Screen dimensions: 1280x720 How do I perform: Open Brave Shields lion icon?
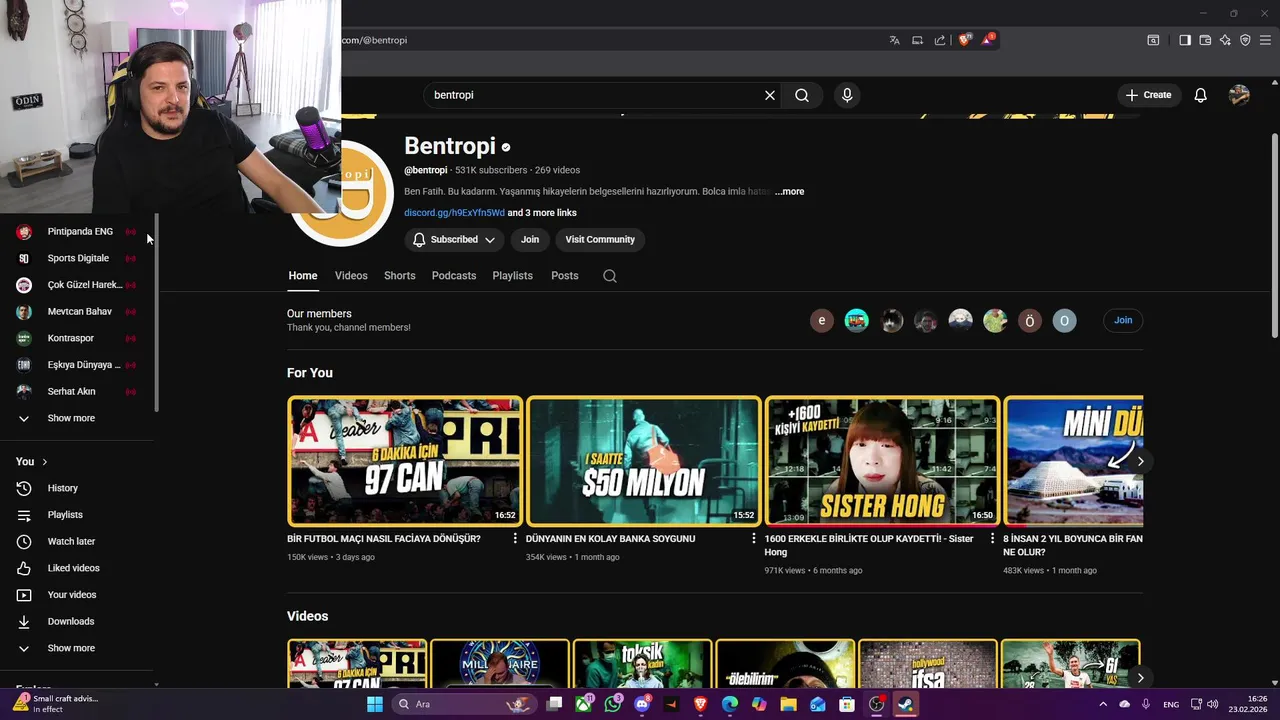[x=965, y=40]
